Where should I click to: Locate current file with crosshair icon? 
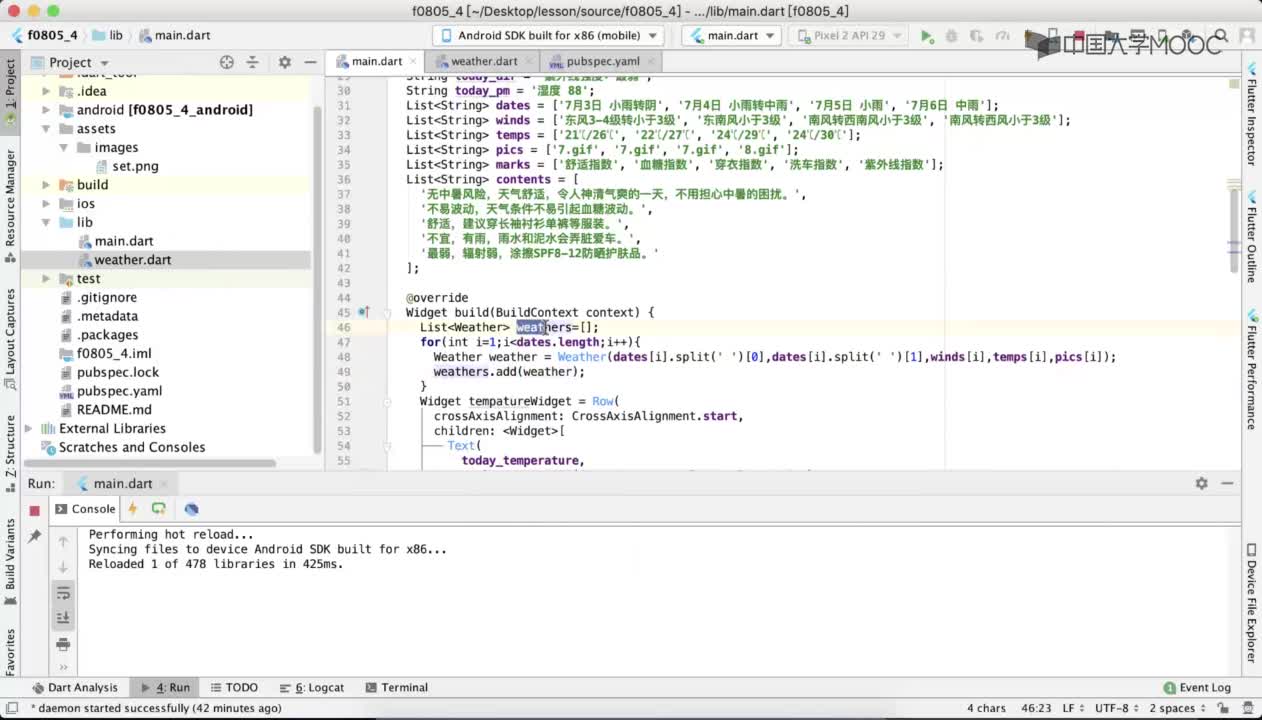click(227, 62)
